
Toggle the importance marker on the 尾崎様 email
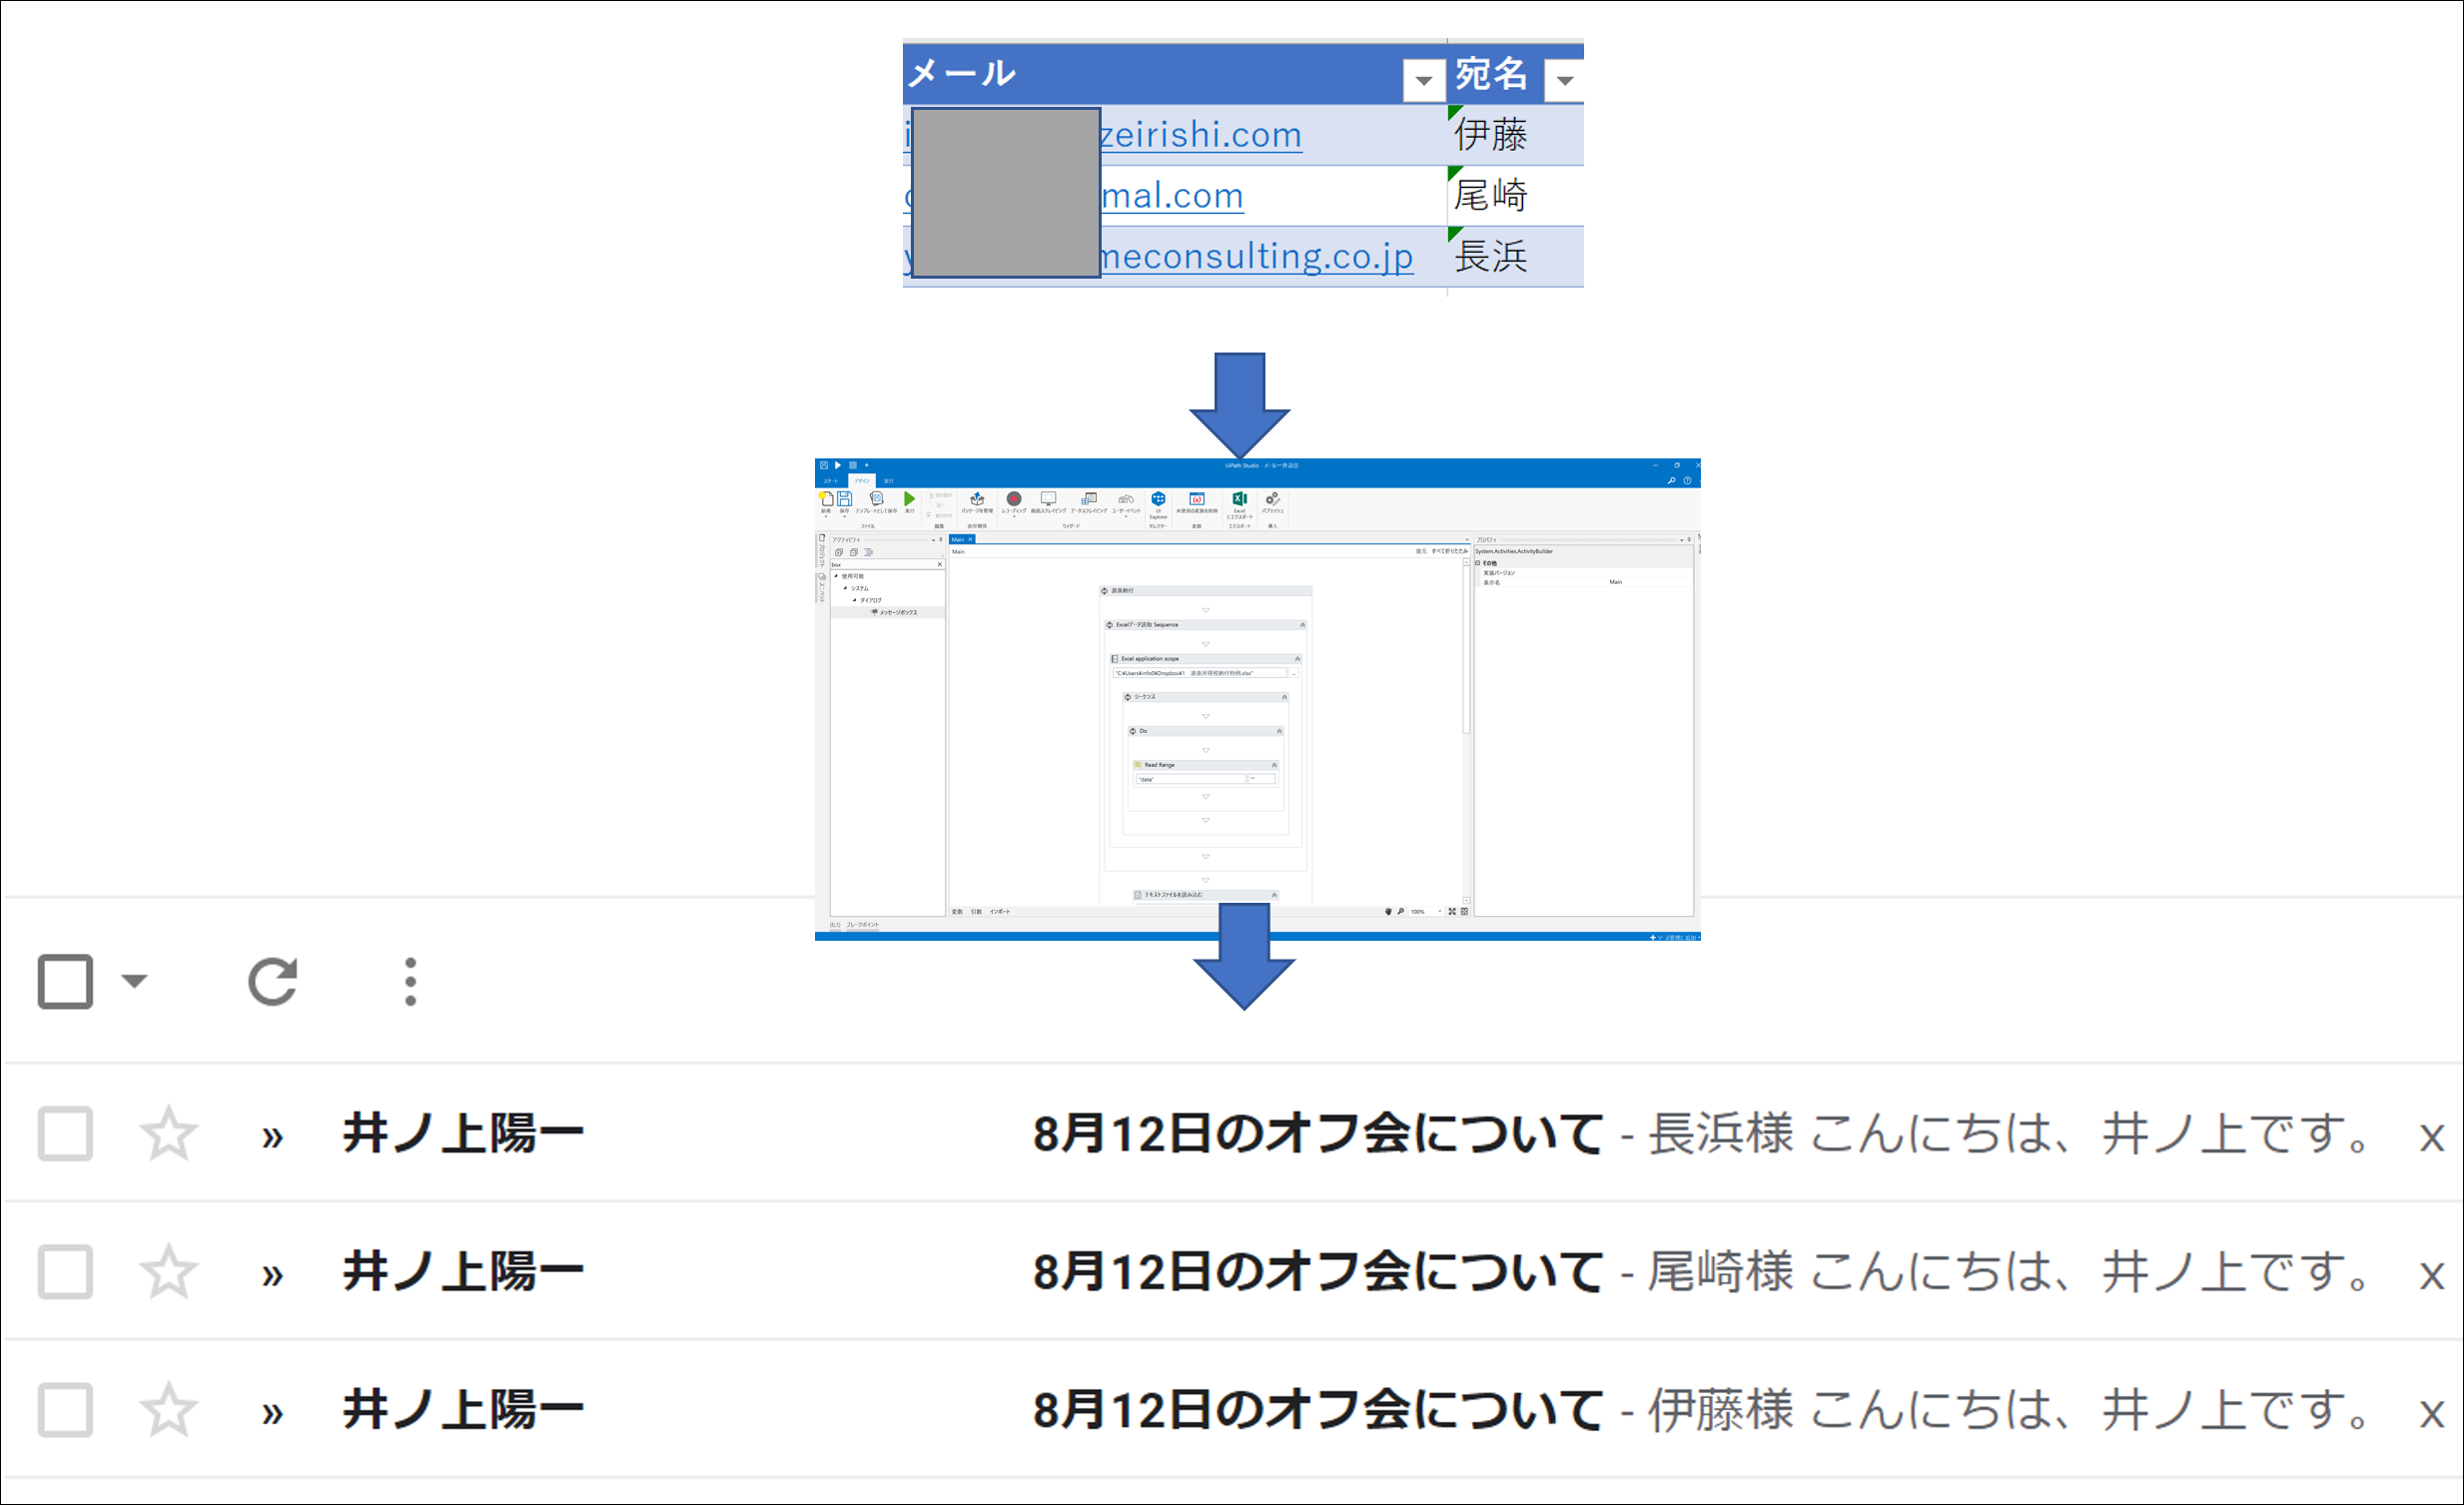272,1275
